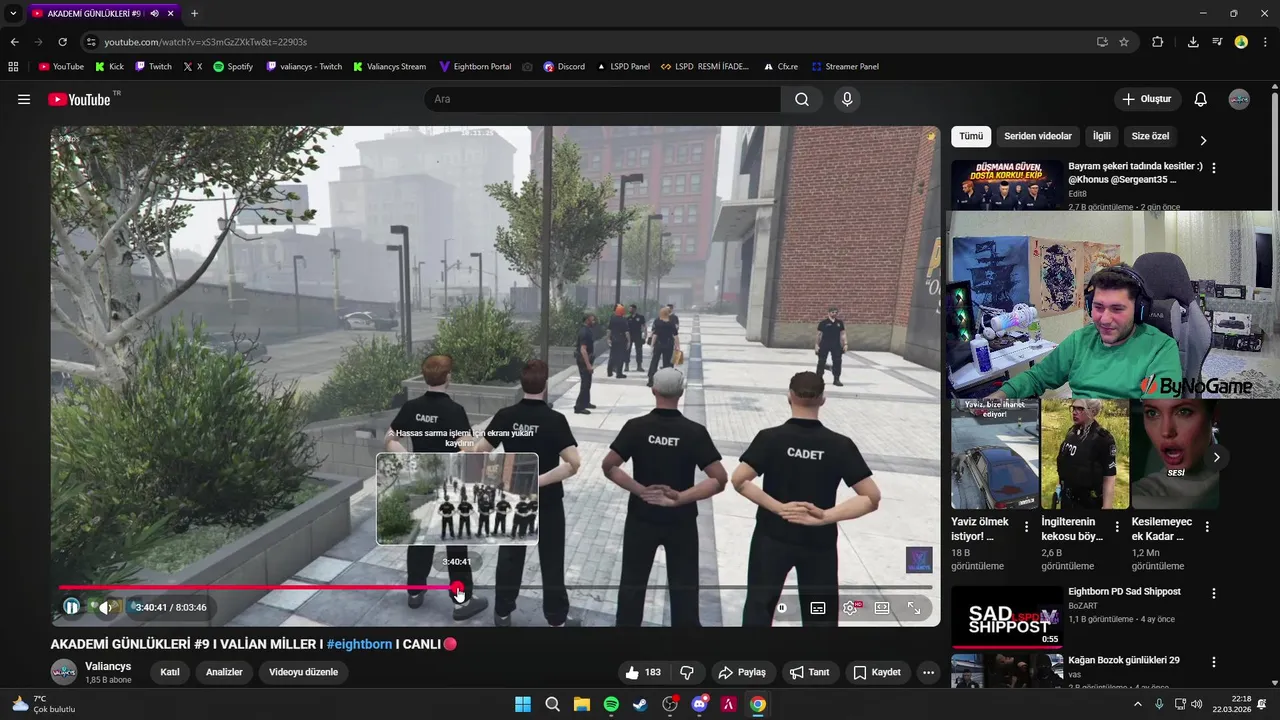1280x720 pixels.
Task: Switch to theater mode view
Action: tap(882, 607)
